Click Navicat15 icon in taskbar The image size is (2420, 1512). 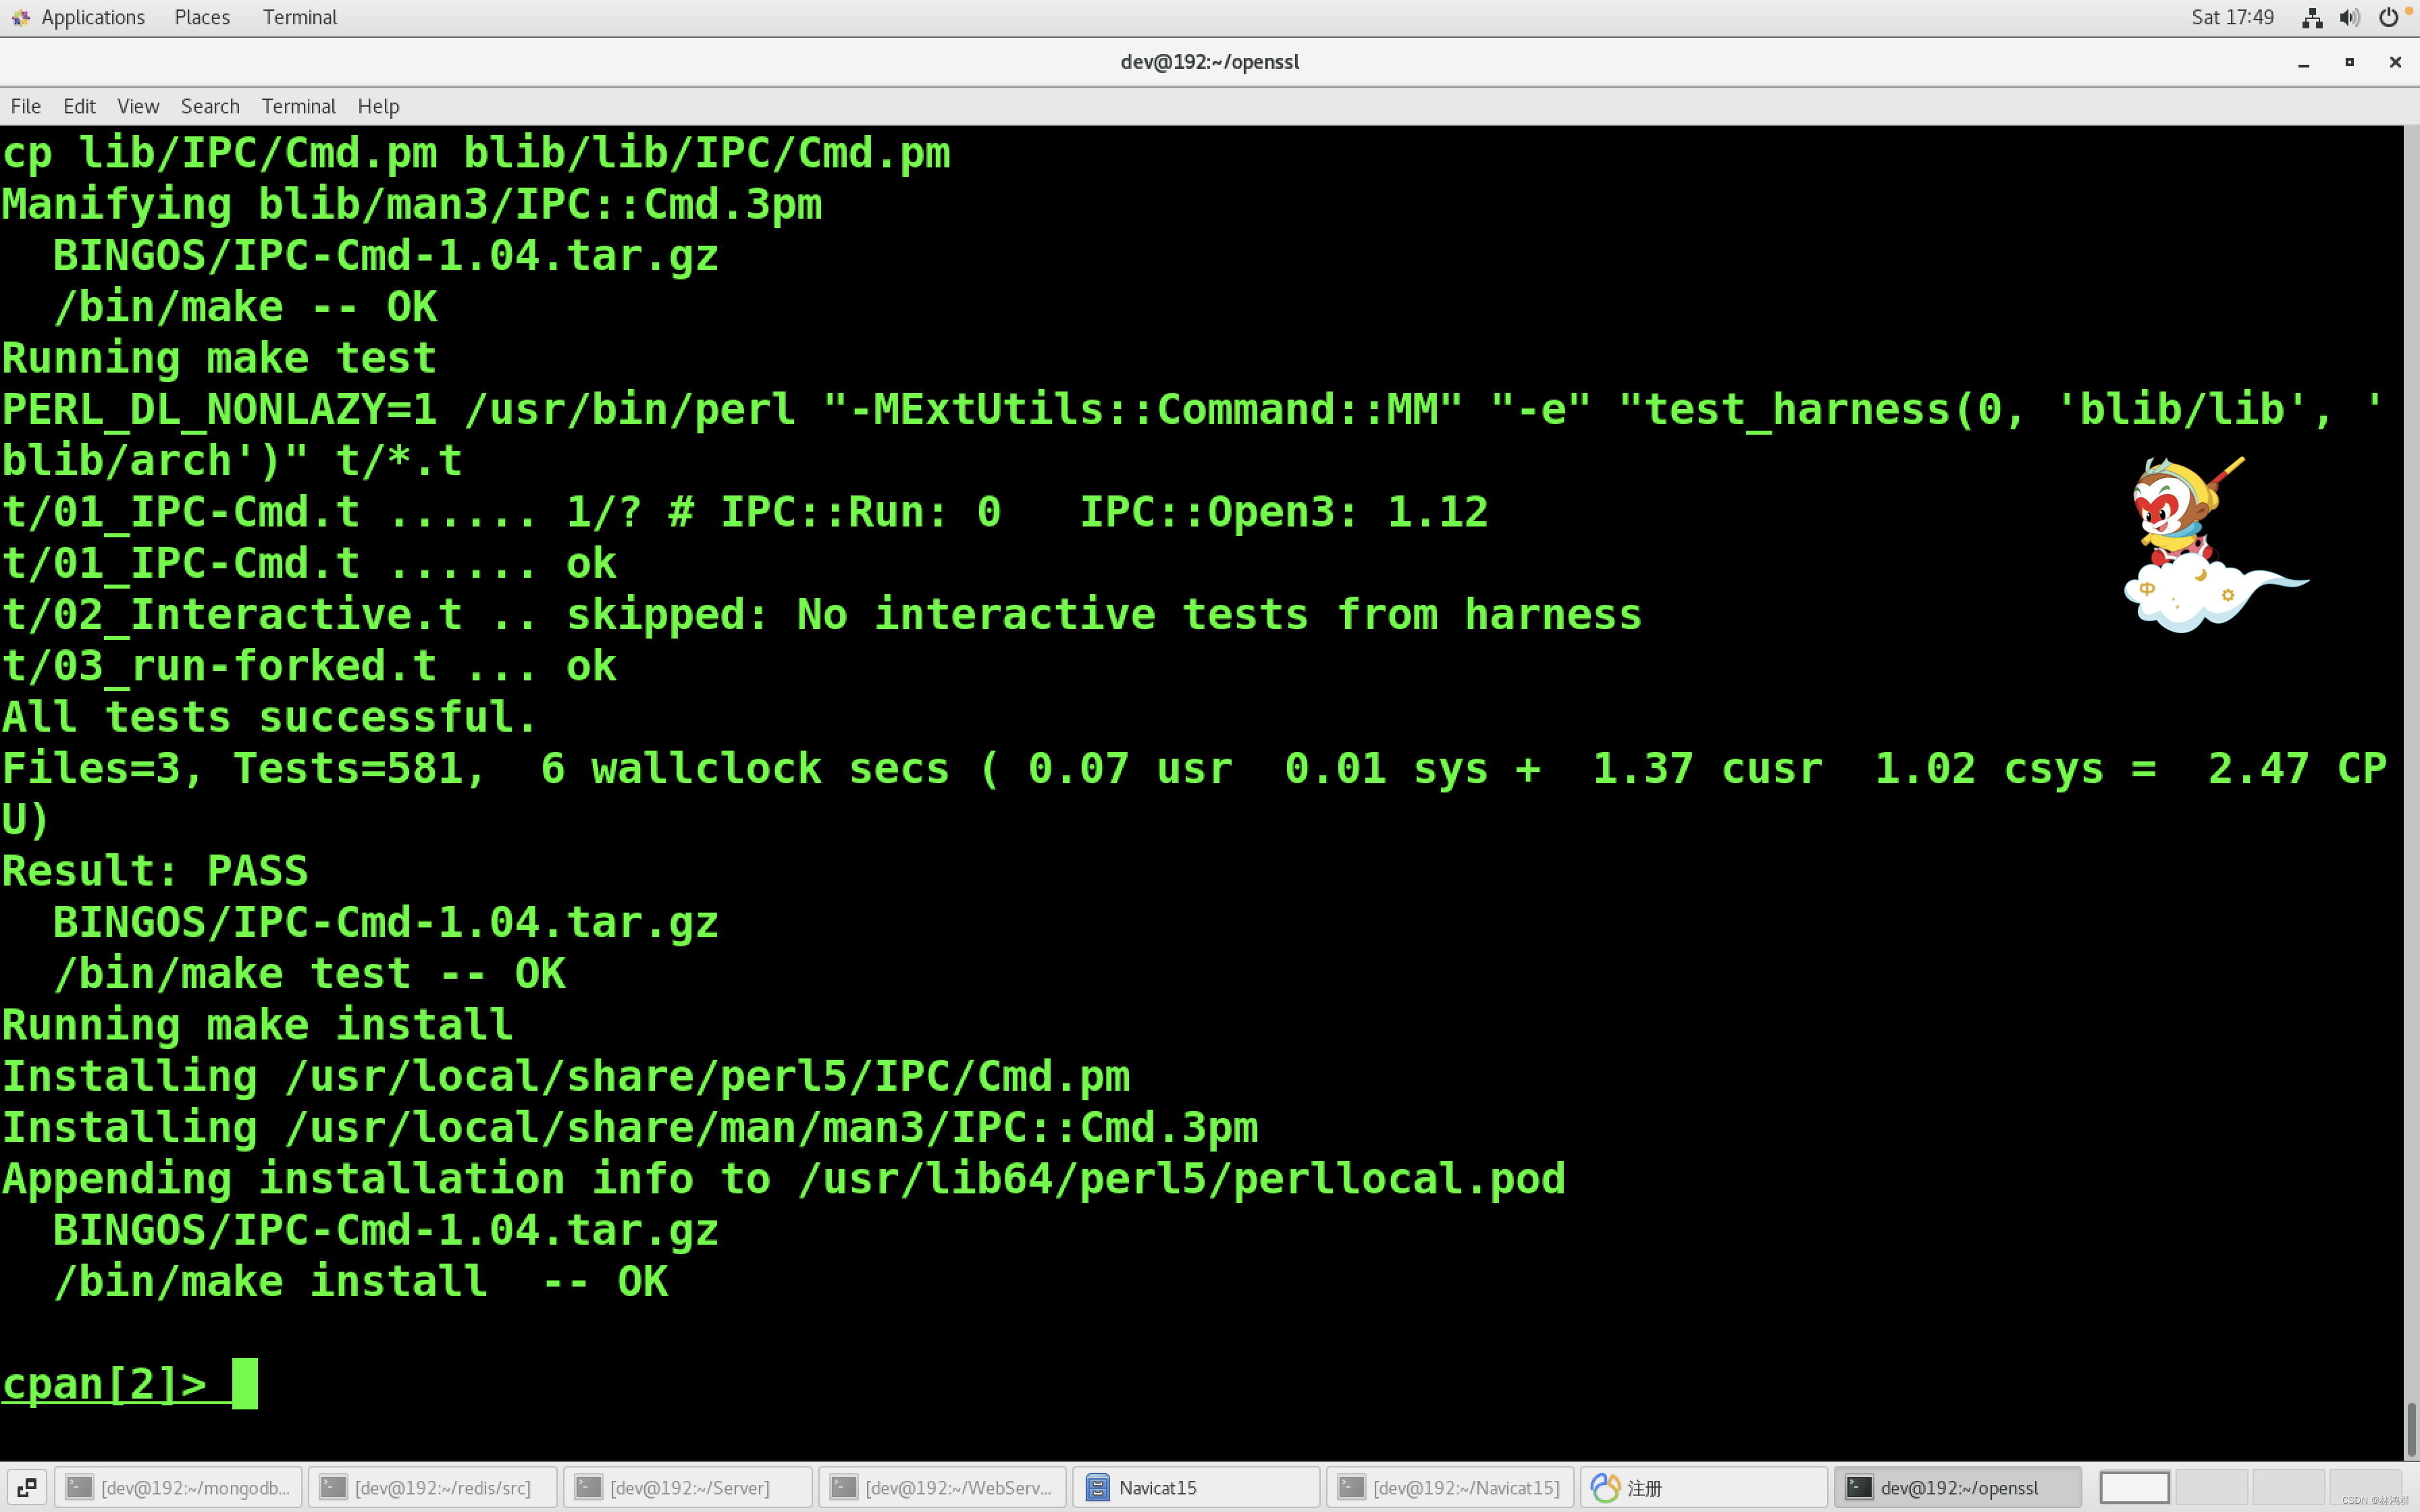coord(1097,1487)
